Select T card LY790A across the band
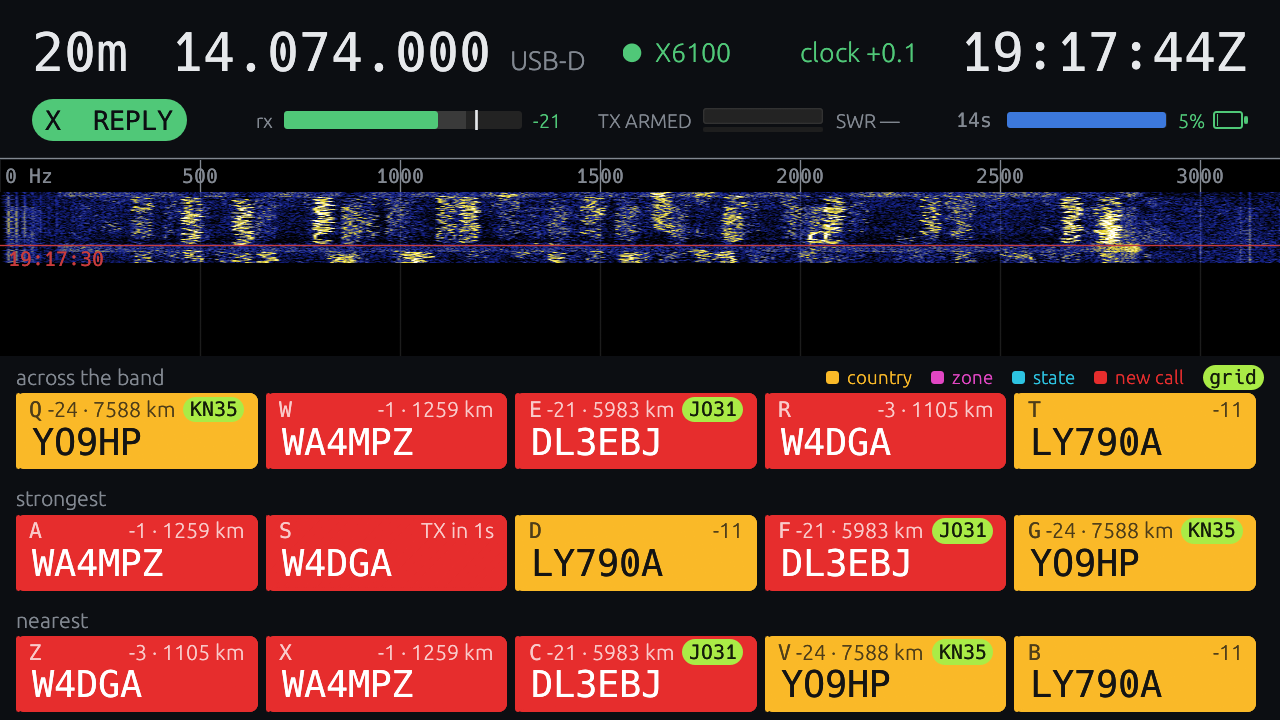Screen dimensions: 1280x720 1135,431
